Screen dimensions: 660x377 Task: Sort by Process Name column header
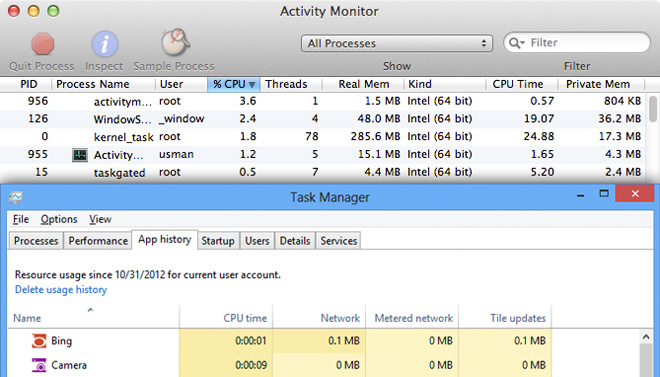click(x=103, y=84)
